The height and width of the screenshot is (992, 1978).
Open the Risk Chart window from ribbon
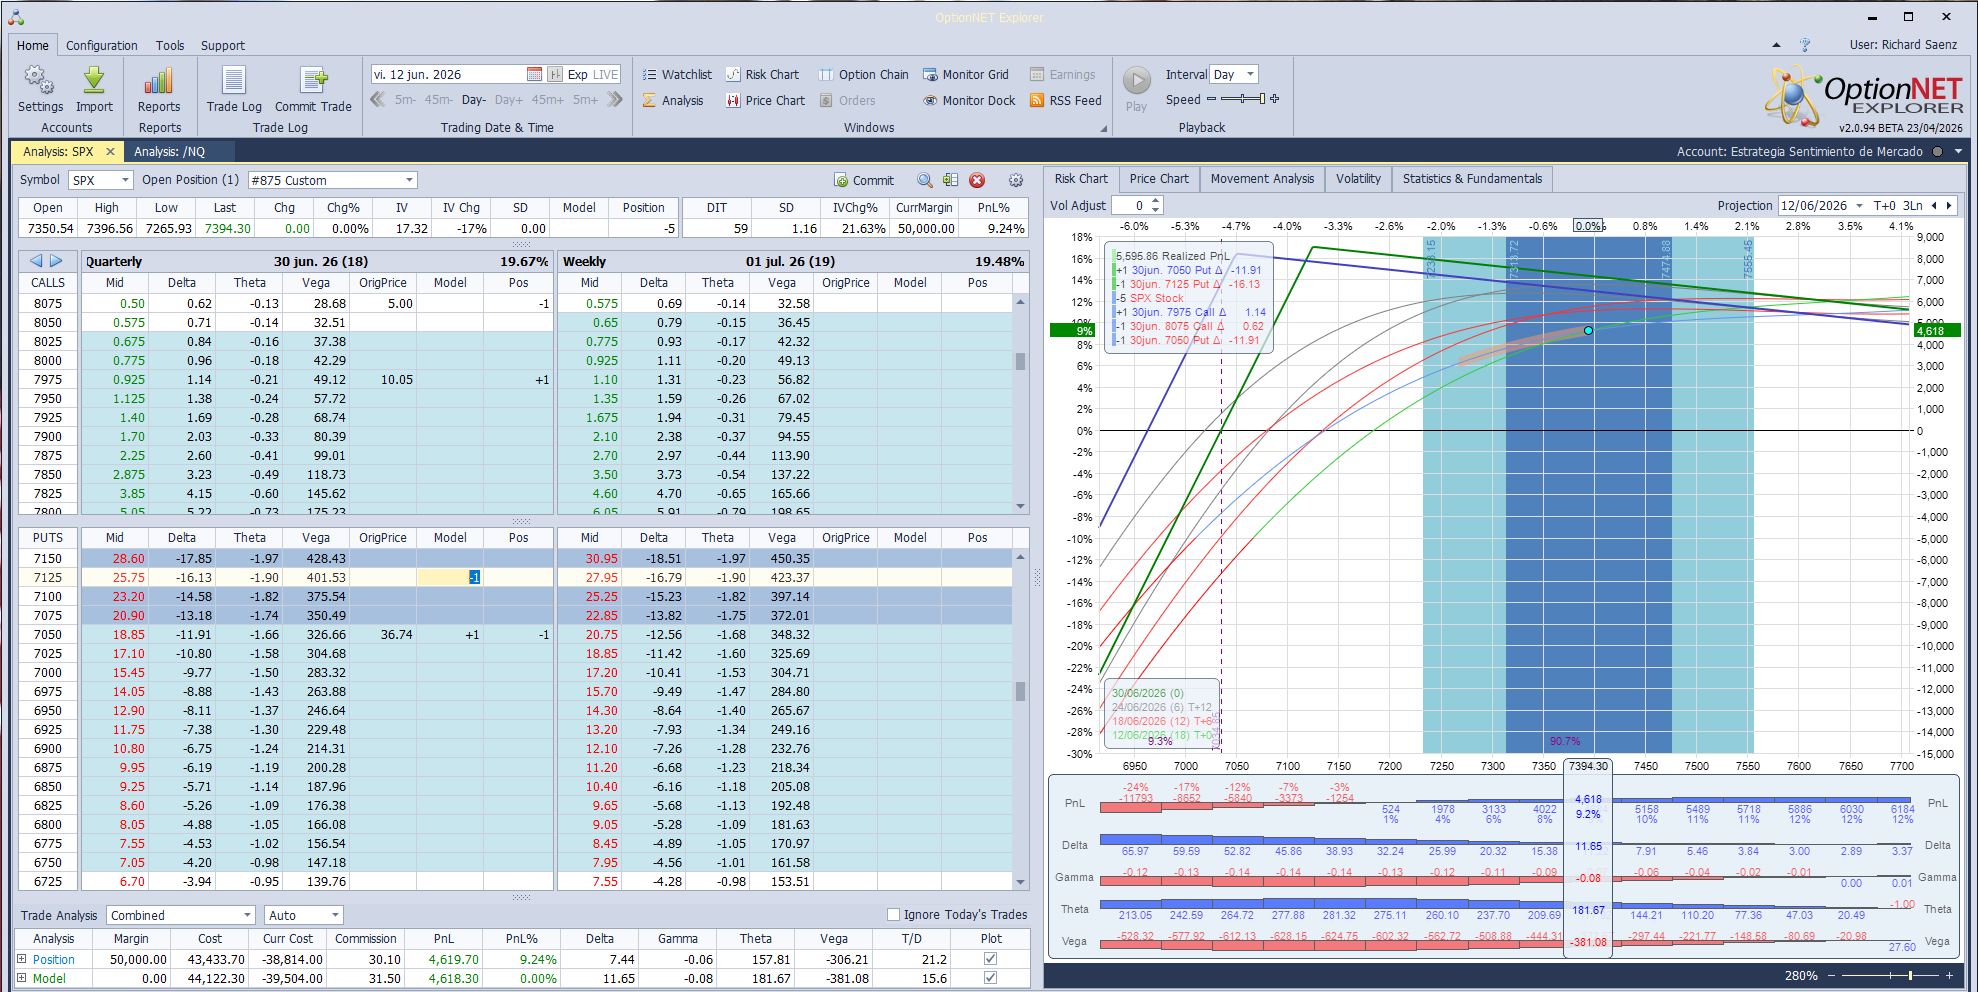(762, 74)
